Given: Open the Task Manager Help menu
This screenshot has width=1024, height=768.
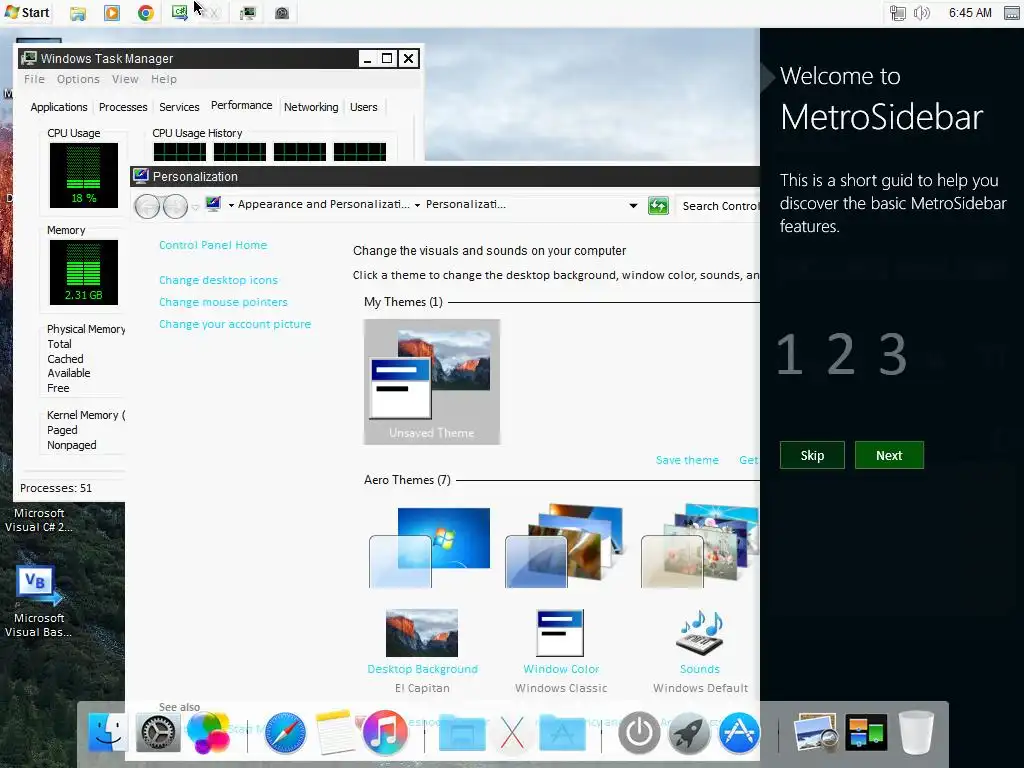Looking at the screenshot, I should (164, 79).
